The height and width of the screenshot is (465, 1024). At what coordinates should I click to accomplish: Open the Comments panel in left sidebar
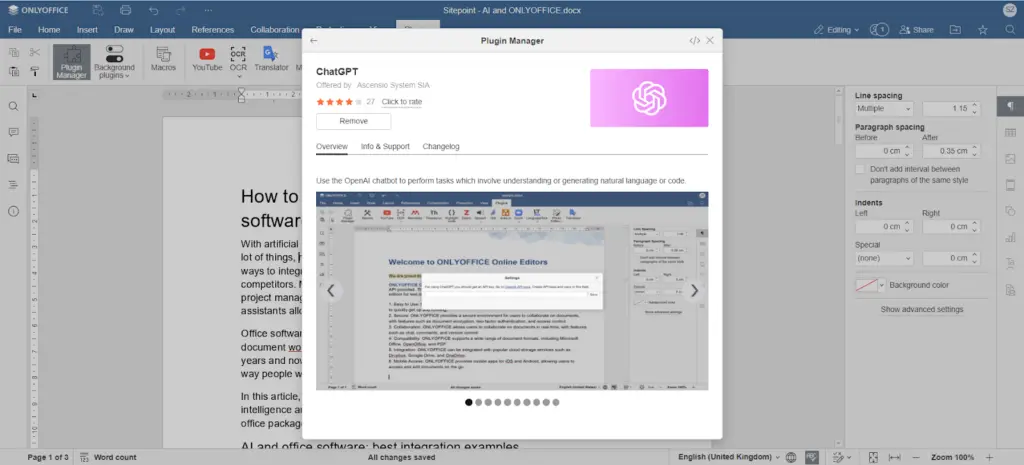[14, 132]
